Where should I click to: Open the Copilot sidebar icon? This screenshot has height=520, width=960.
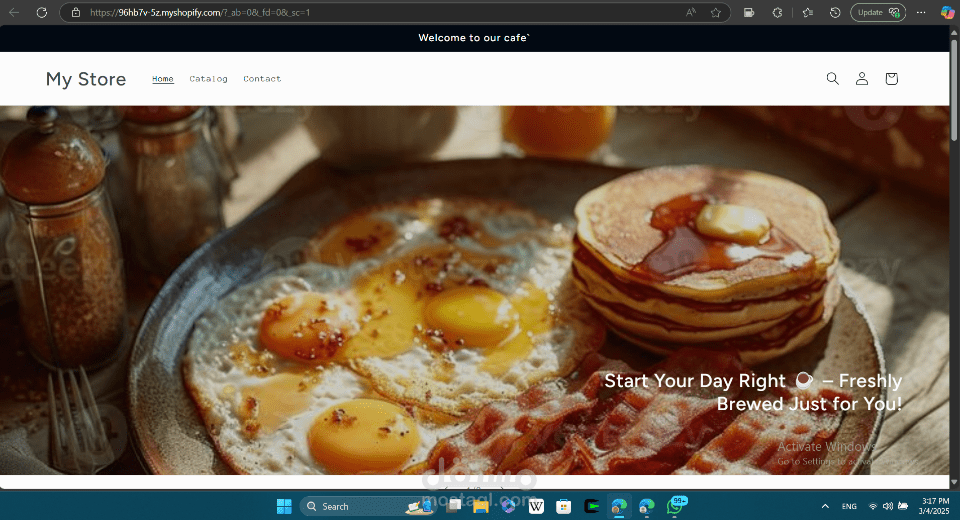947,12
